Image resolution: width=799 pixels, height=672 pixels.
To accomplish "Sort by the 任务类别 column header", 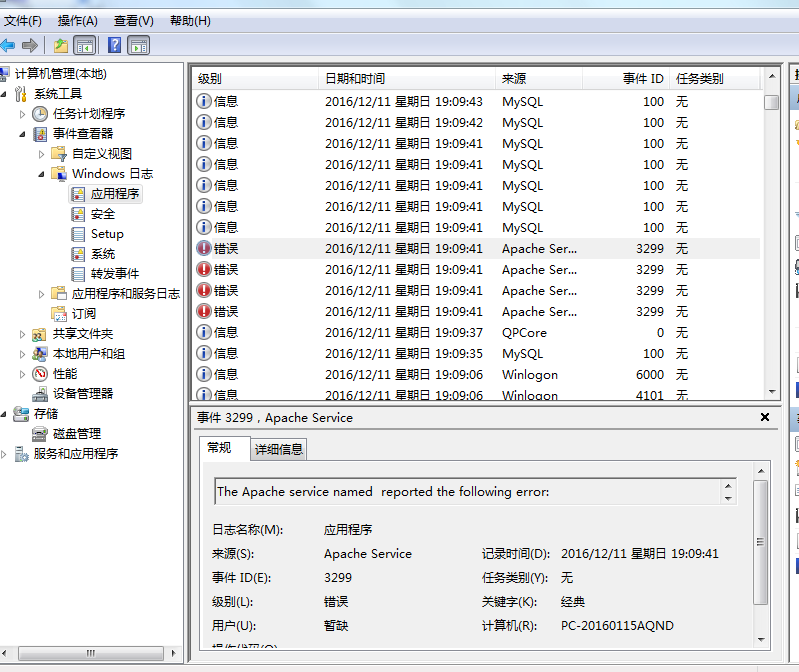I will (x=714, y=79).
